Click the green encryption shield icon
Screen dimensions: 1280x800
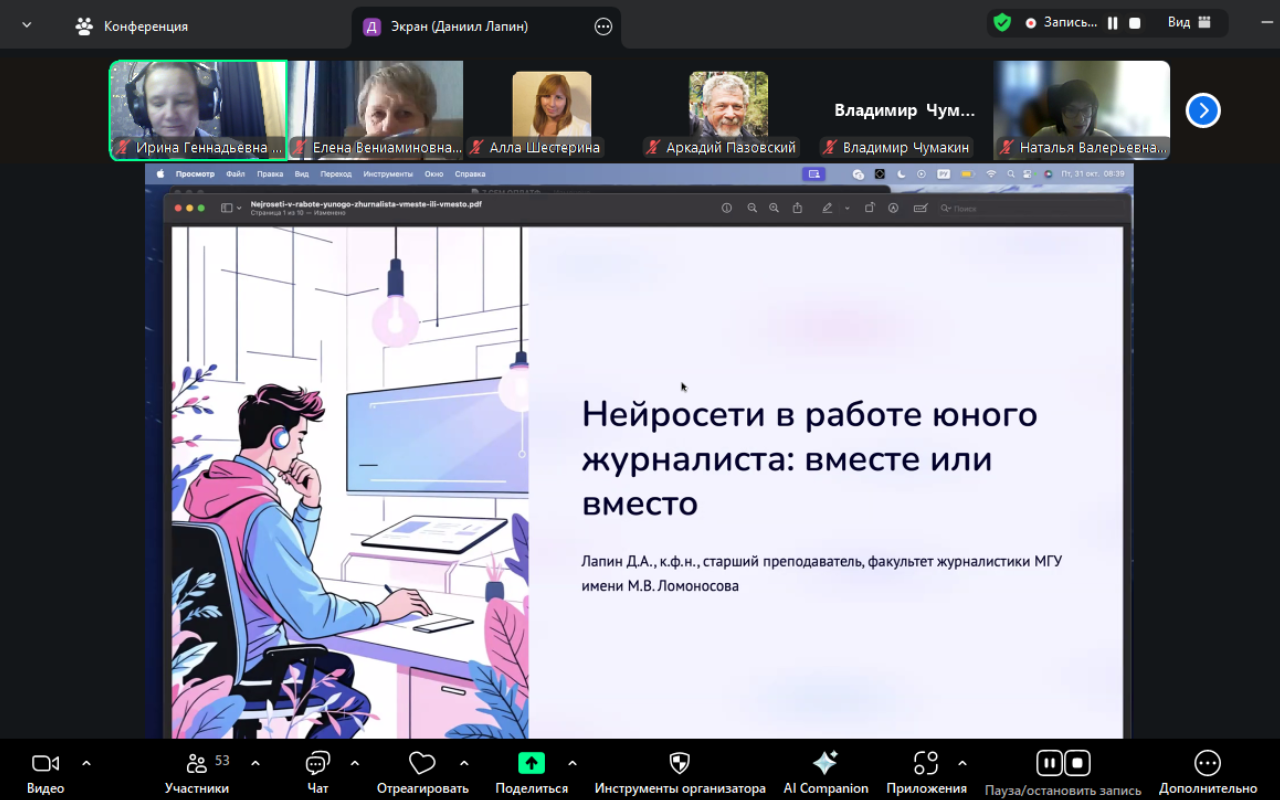click(1002, 23)
